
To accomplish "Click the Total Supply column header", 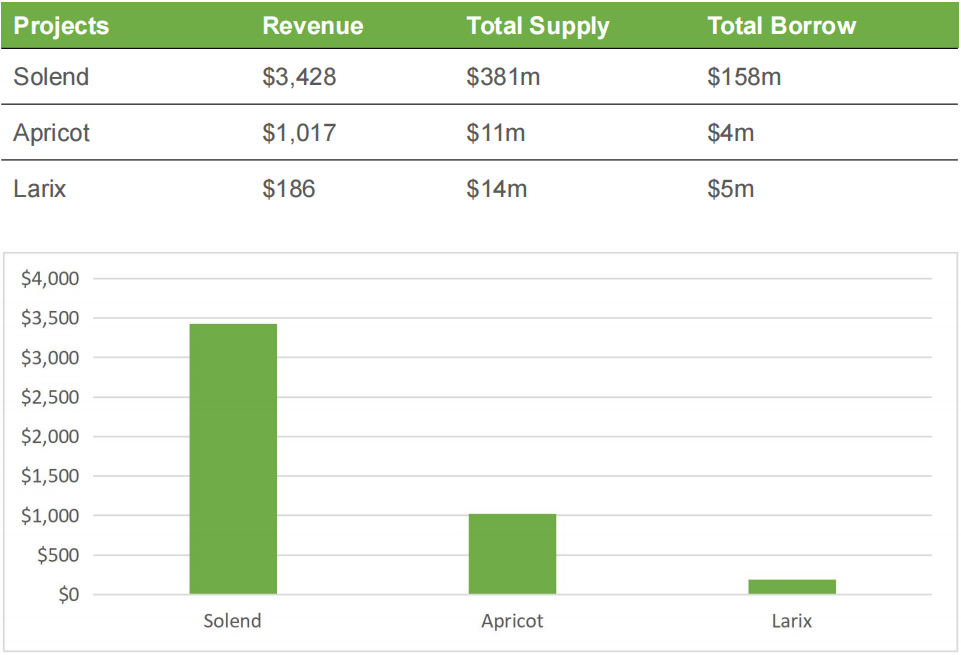I will pyautogui.click(x=537, y=26).
